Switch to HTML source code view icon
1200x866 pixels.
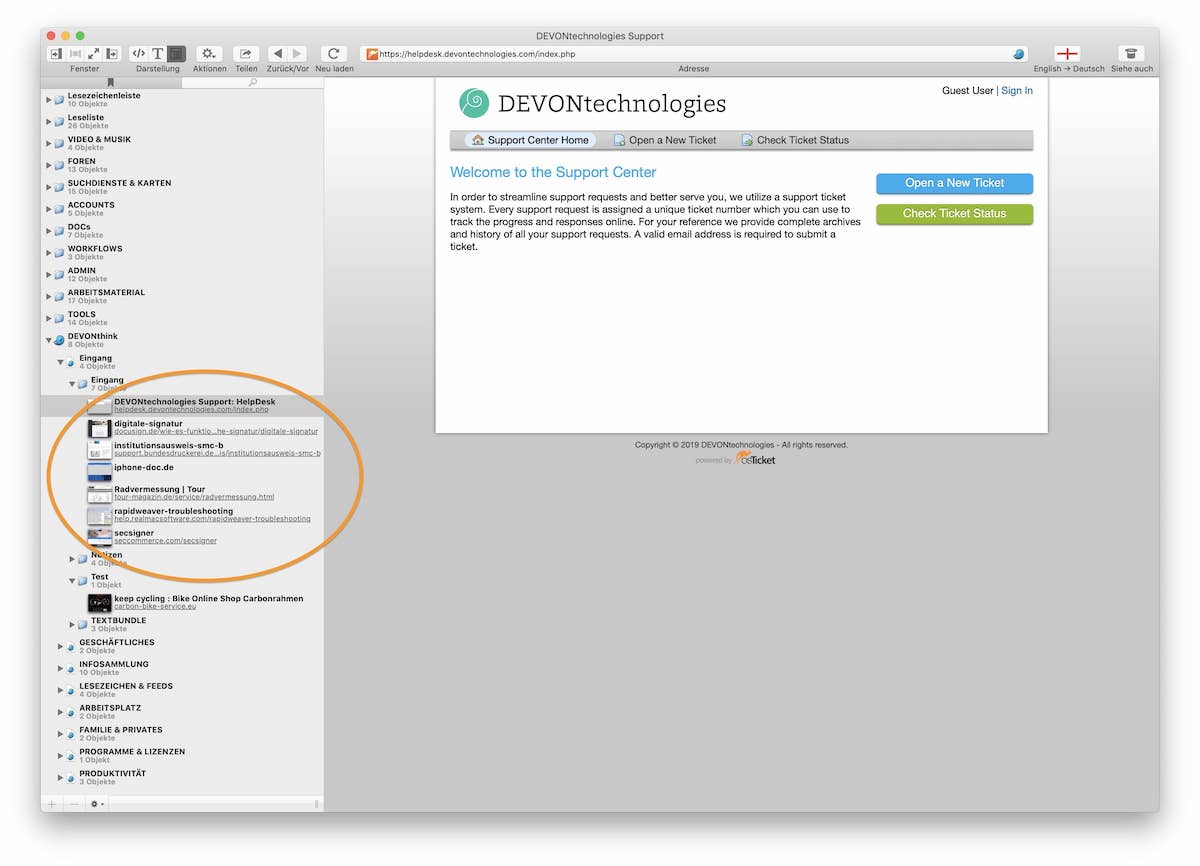(x=139, y=54)
